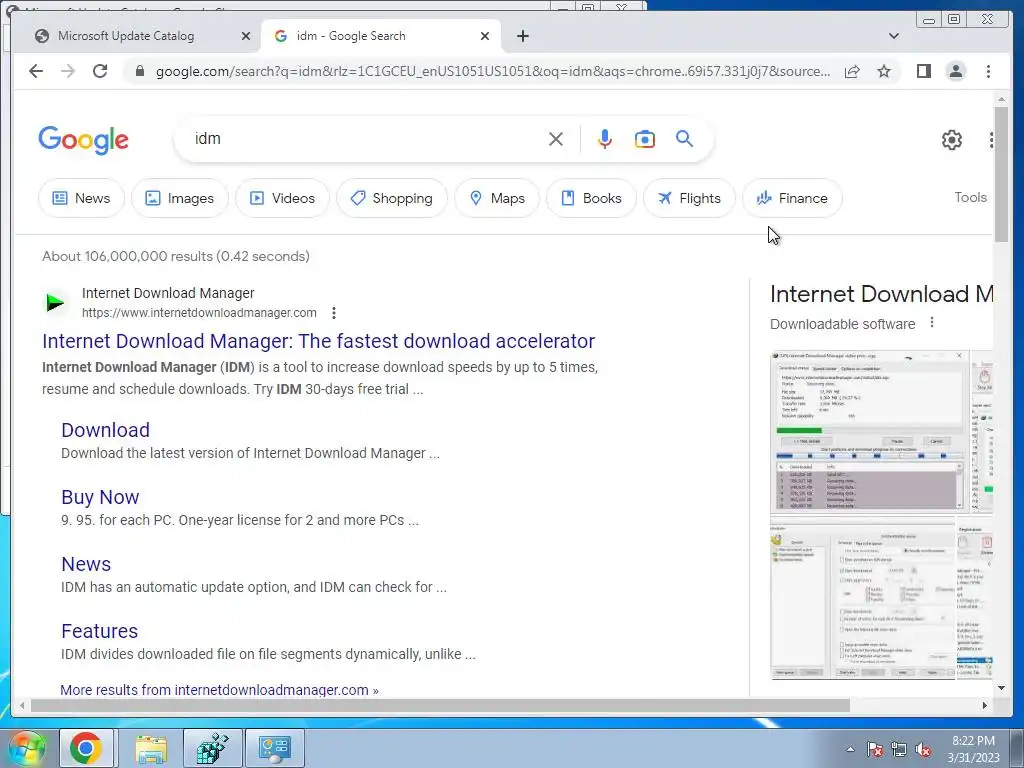Open Action Center flag in tray

click(x=875, y=750)
